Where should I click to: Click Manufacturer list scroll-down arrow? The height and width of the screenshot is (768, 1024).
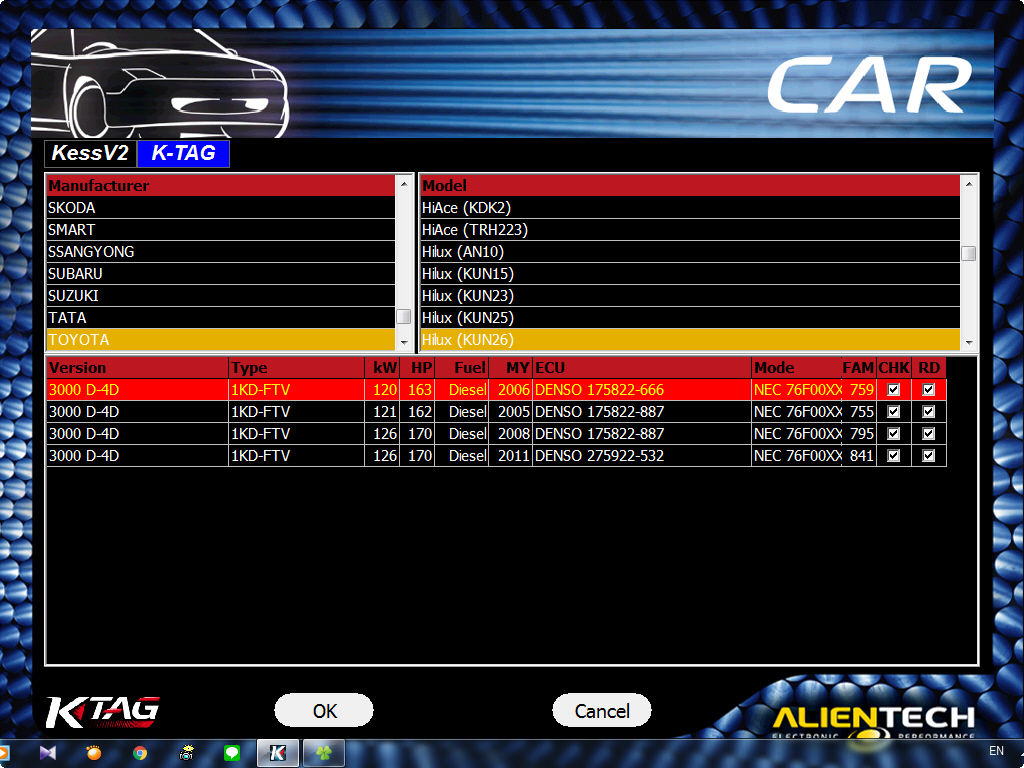tap(404, 342)
